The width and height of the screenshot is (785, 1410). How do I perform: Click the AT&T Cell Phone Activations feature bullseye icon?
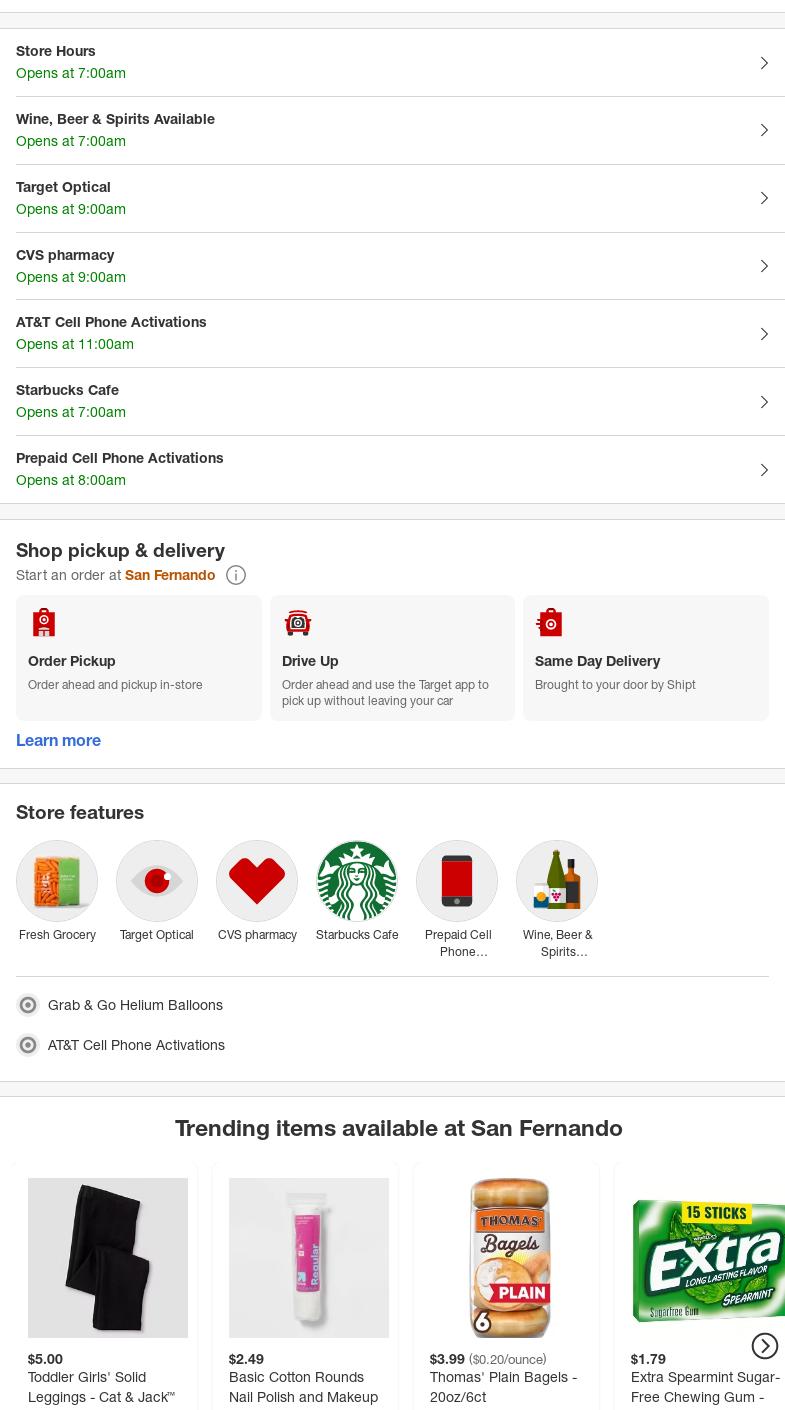tap(28, 1045)
